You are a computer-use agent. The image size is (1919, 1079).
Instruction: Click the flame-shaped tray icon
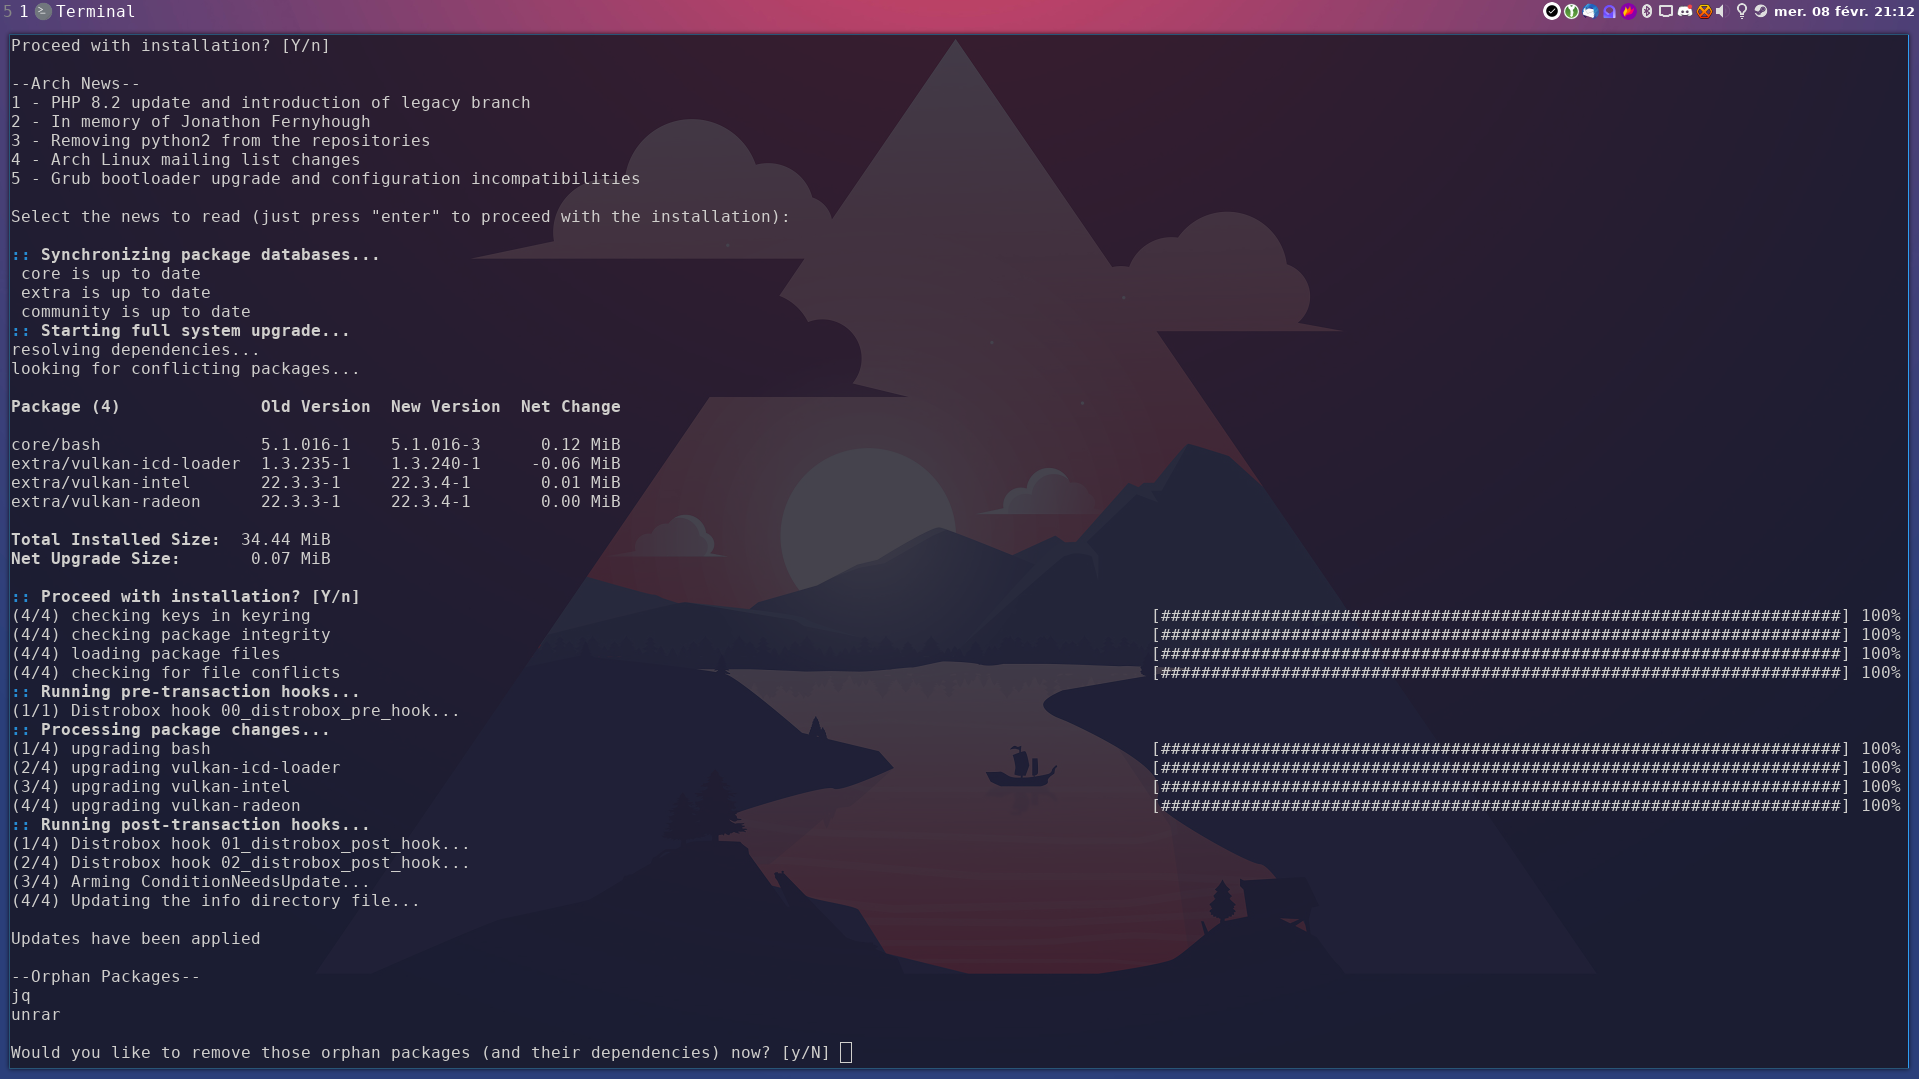pyautogui.click(x=1628, y=12)
